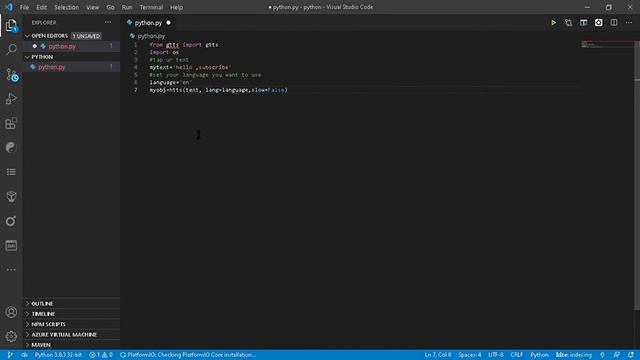640x360 pixels.
Task: Open the Help menu
Action: coord(176,7)
